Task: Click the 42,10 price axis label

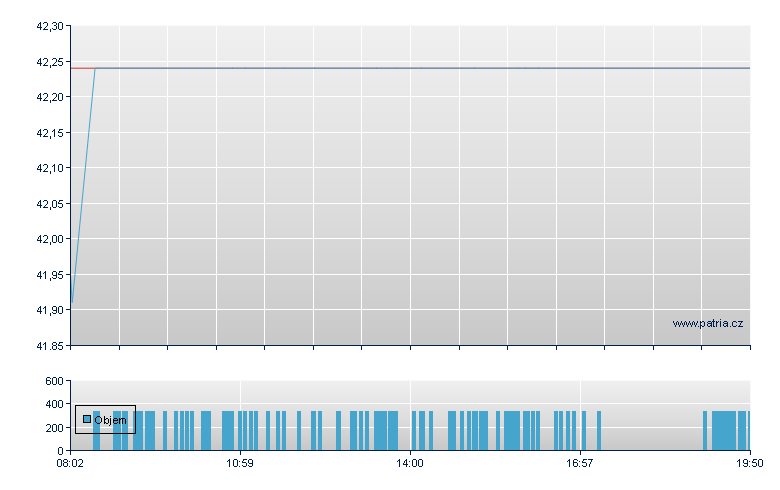Action: click(x=50, y=168)
